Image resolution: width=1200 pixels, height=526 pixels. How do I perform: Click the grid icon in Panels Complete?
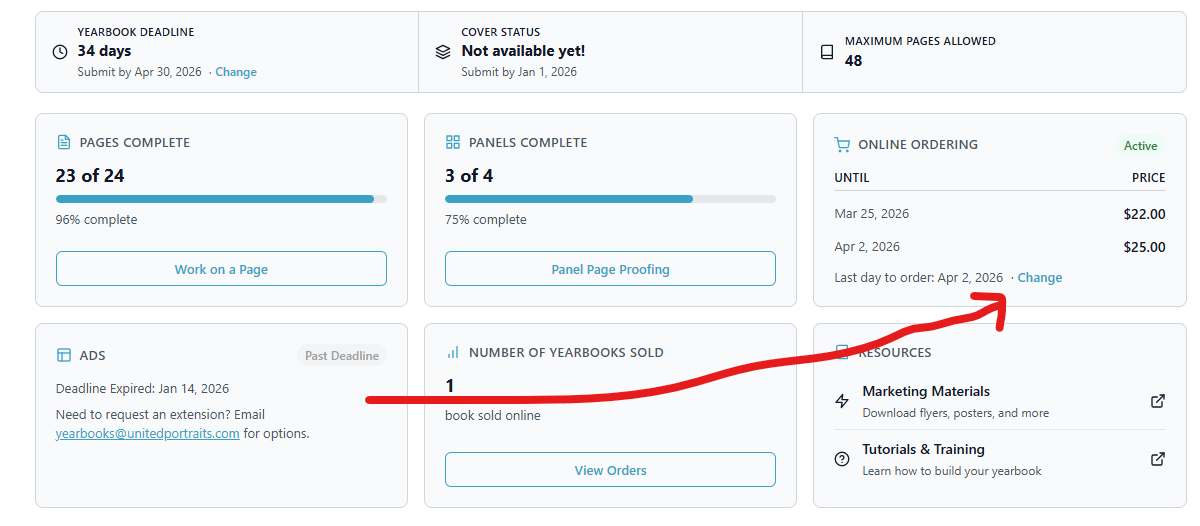(x=453, y=142)
